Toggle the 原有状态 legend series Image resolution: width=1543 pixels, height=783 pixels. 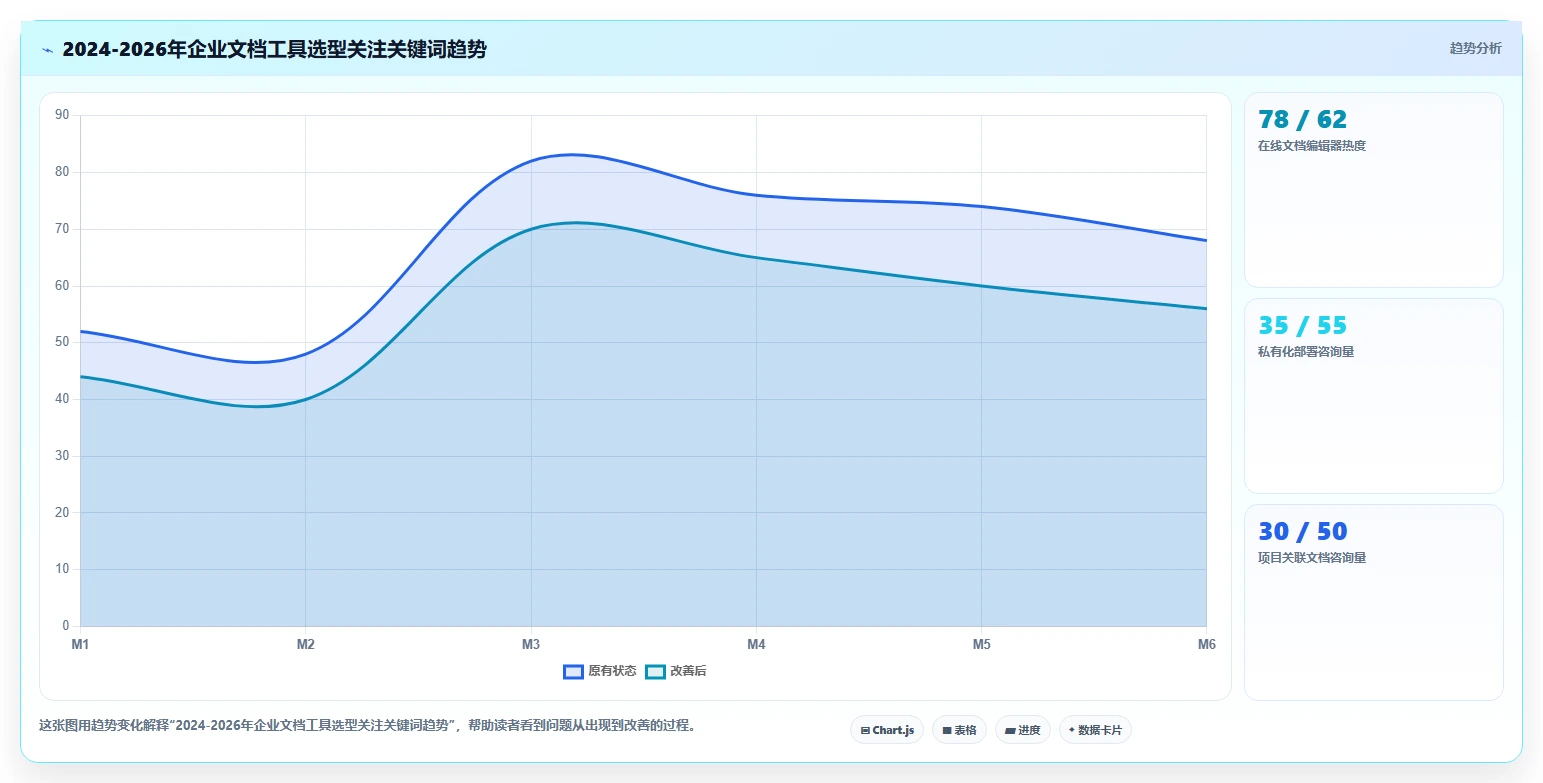tap(600, 671)
